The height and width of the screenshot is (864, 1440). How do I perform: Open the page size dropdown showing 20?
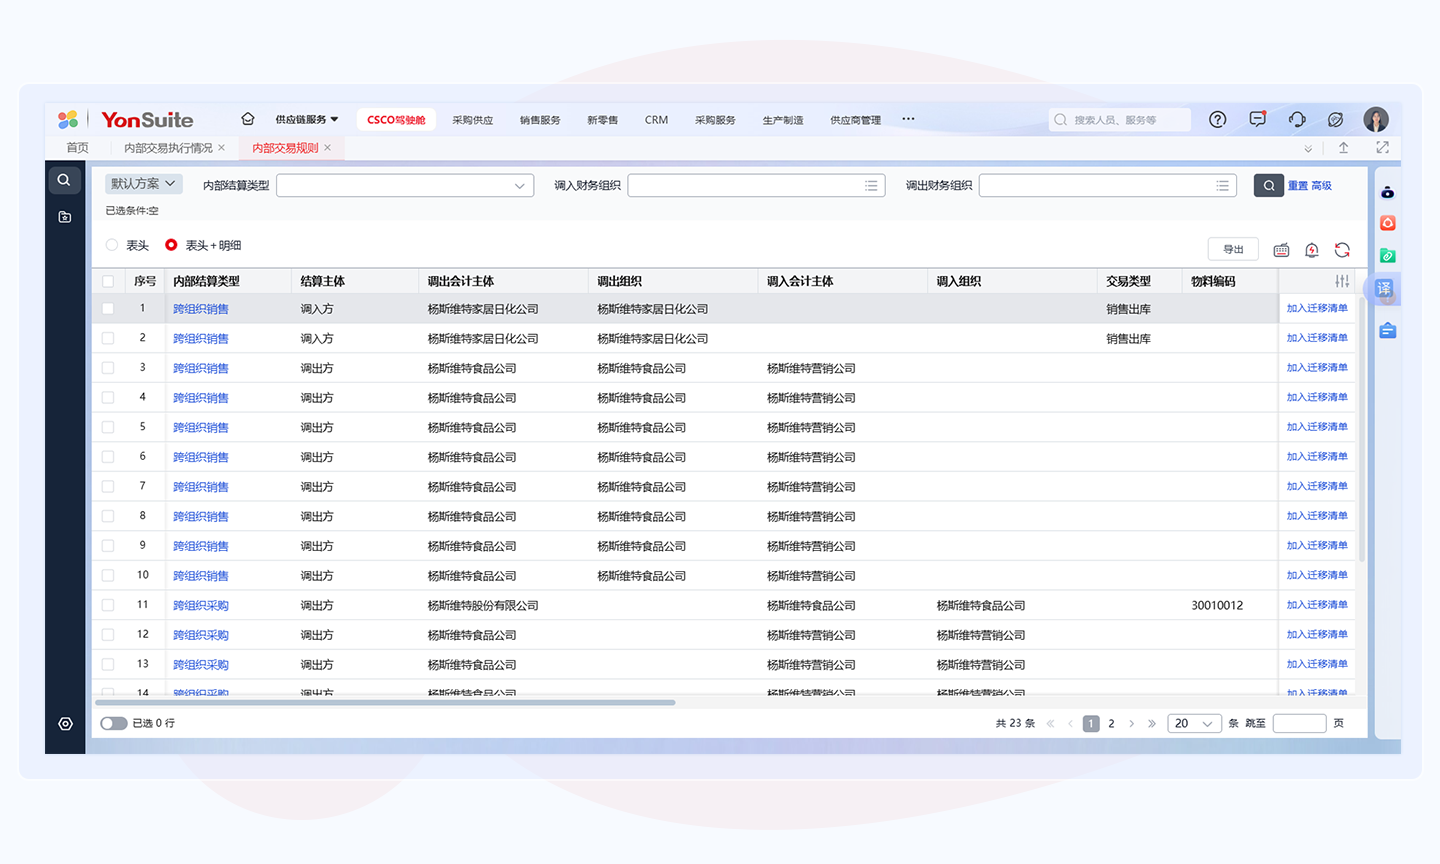point(1194,723)
